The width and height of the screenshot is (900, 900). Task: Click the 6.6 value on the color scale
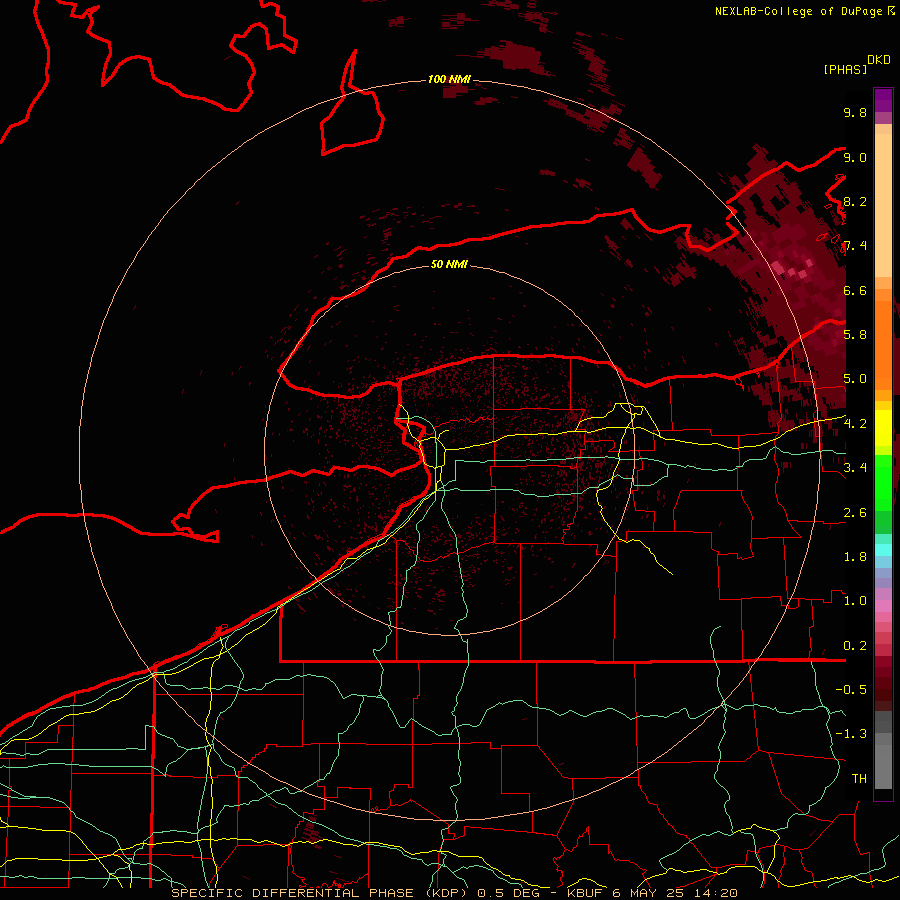[855, 290]
